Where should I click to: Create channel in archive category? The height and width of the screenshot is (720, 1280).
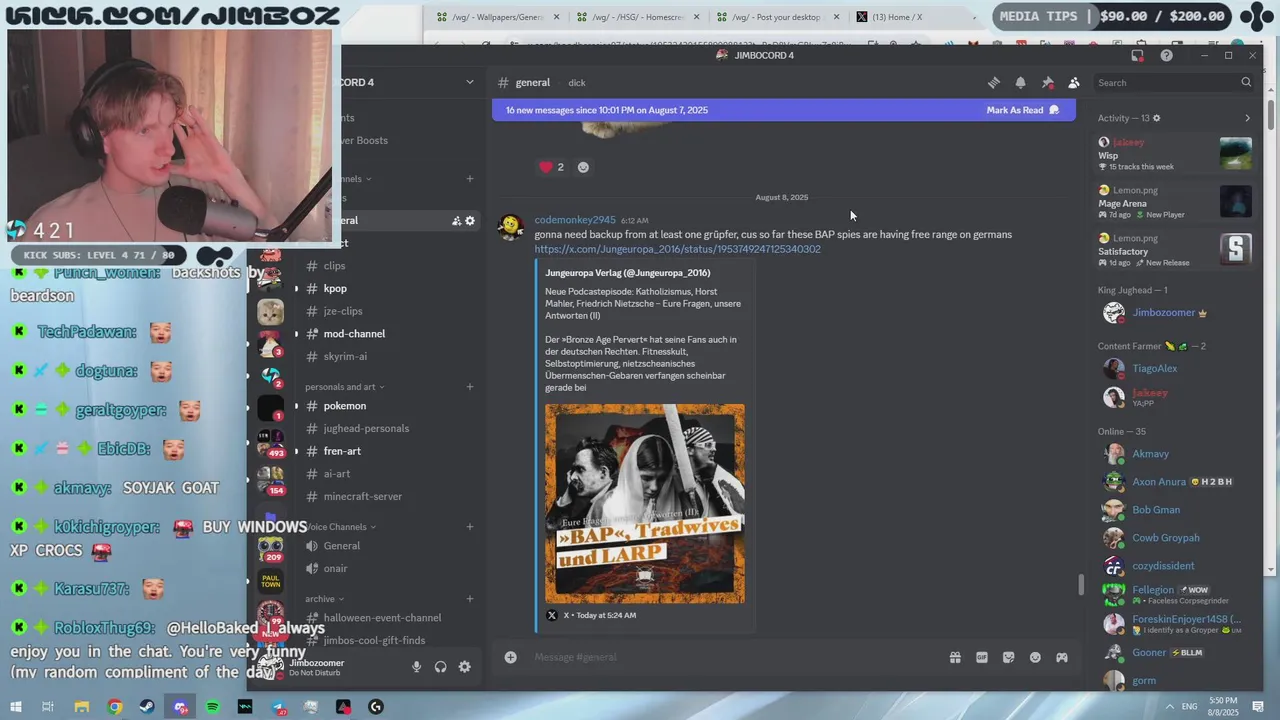[x=470, y=599]
